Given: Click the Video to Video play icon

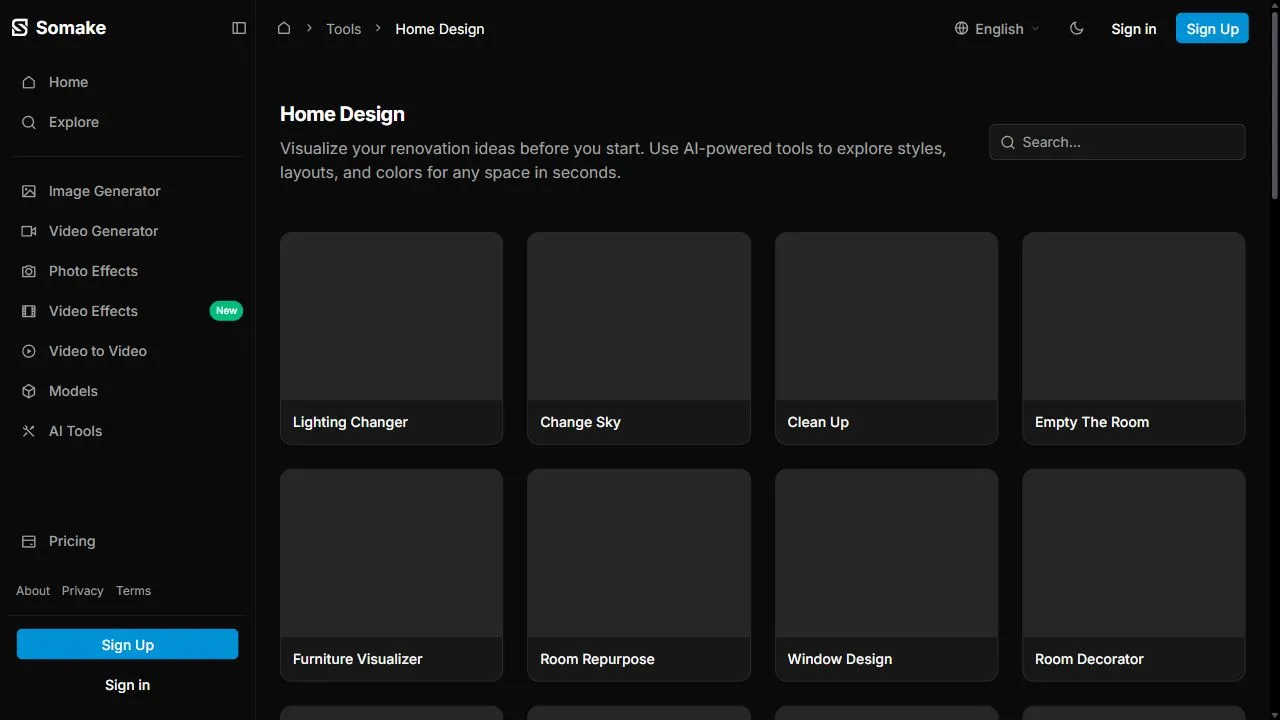Looking at the screenshot, I should point(29,351).
